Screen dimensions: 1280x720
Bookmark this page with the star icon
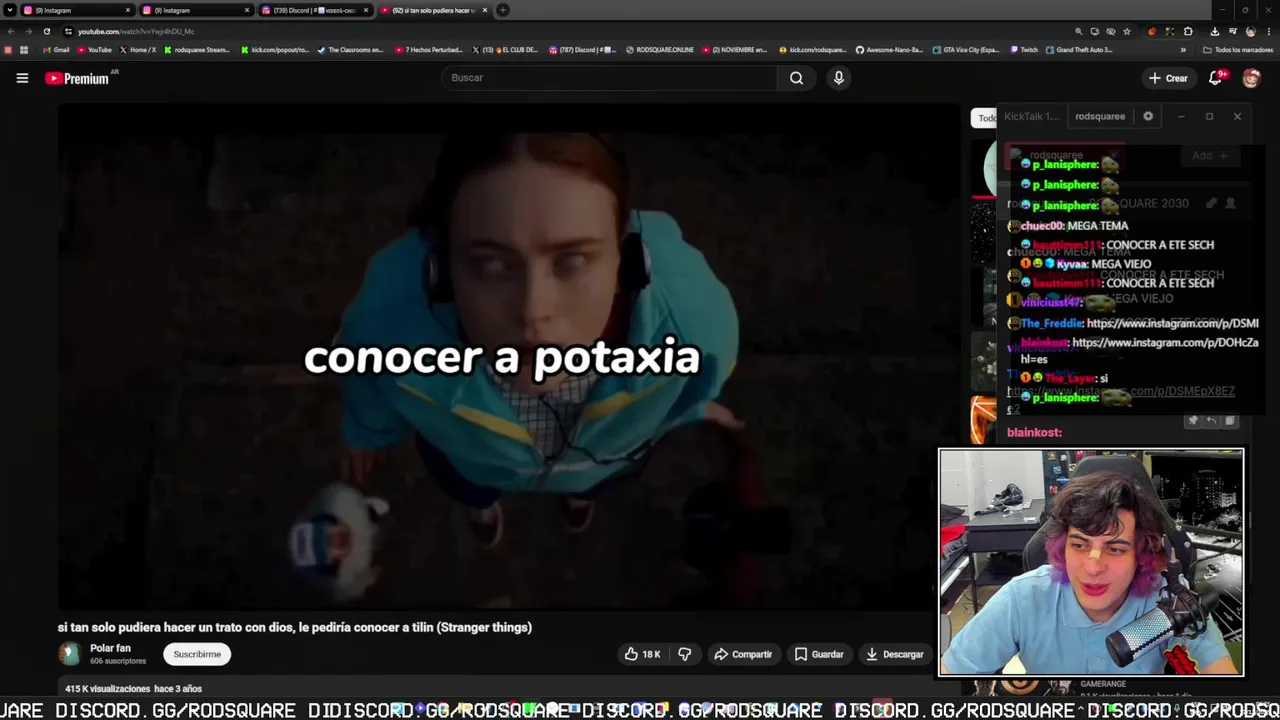1127,31
